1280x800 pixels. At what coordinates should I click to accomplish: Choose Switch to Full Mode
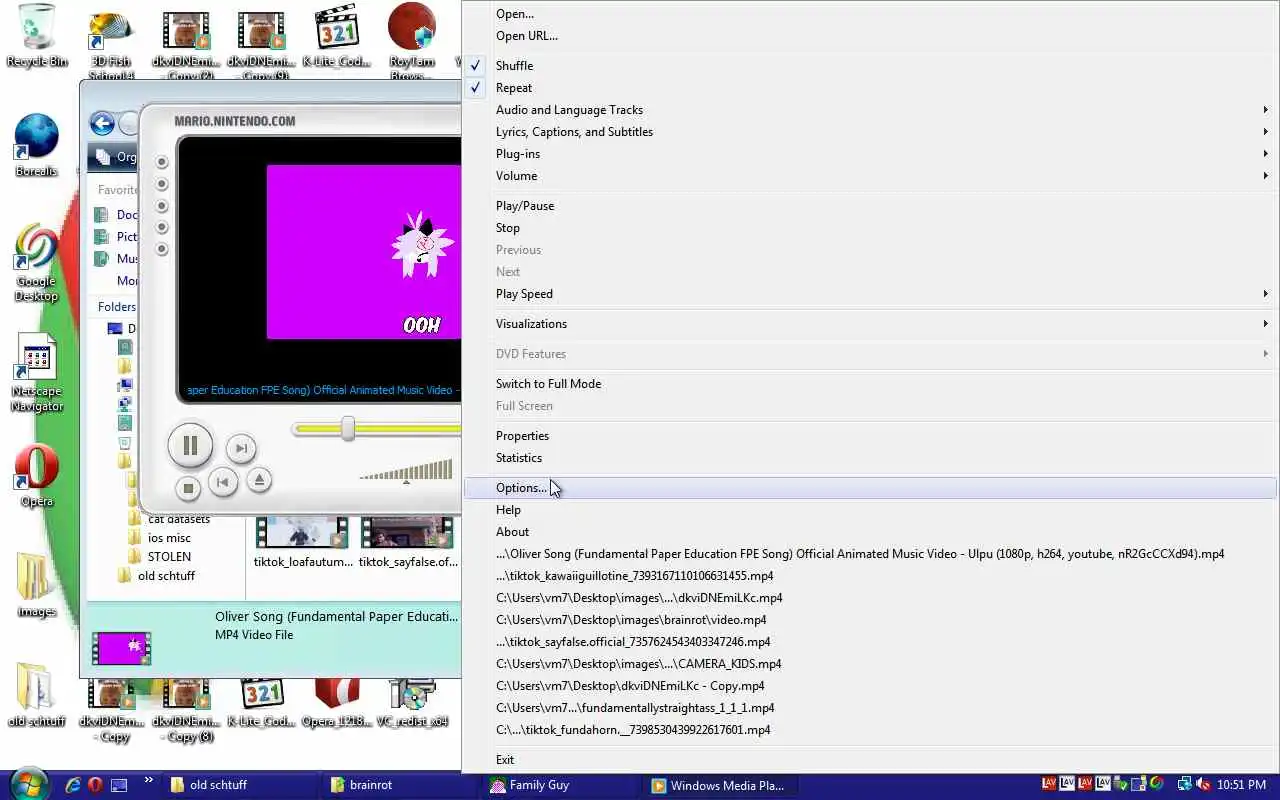coord(869,384)
